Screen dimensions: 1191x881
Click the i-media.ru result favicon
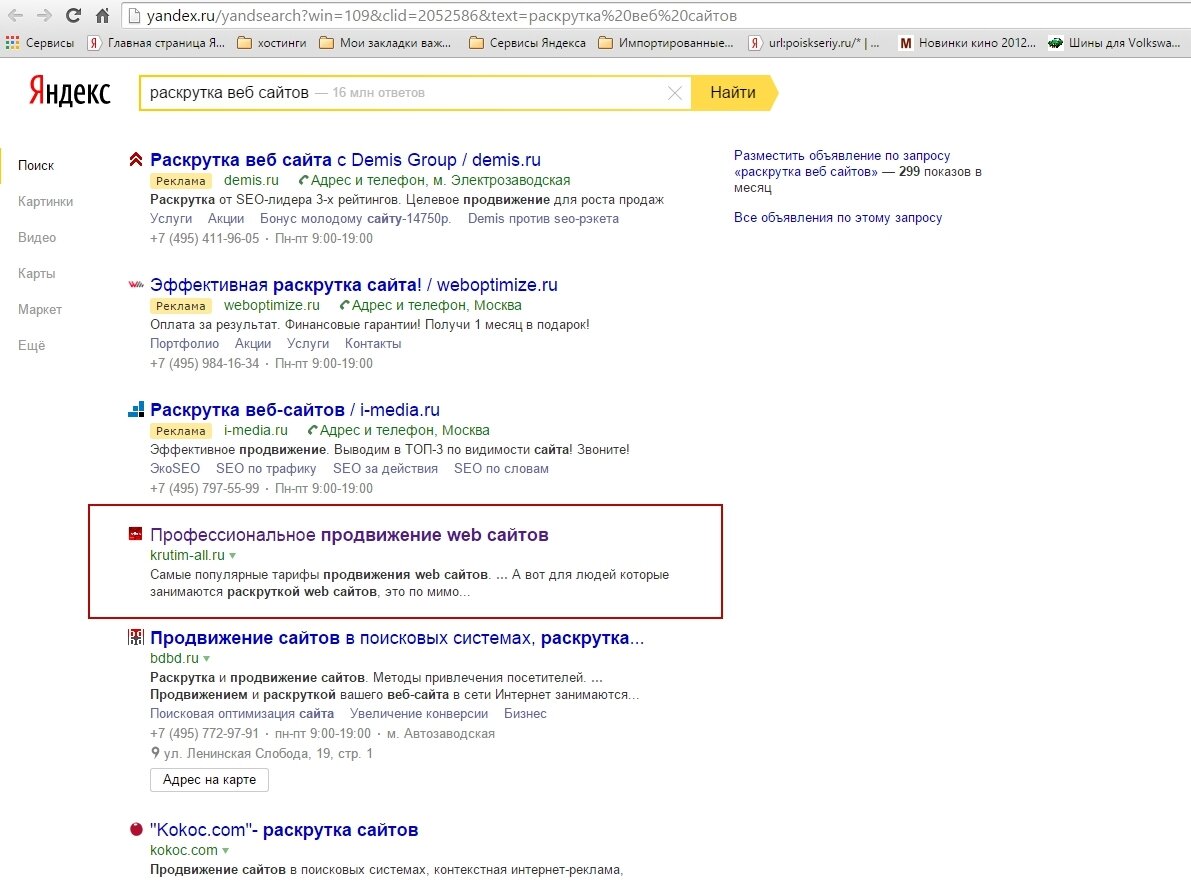tap(136, 409)
